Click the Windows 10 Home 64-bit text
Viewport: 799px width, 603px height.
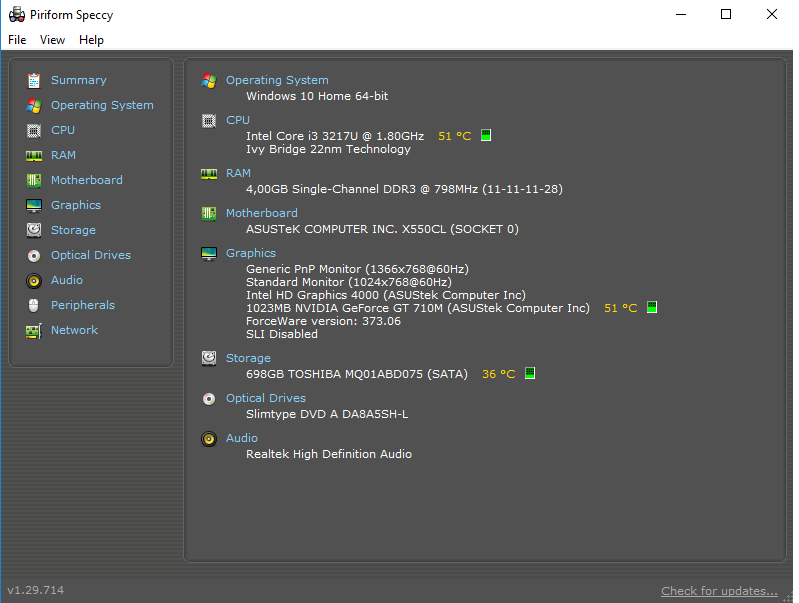coord(317,96)
